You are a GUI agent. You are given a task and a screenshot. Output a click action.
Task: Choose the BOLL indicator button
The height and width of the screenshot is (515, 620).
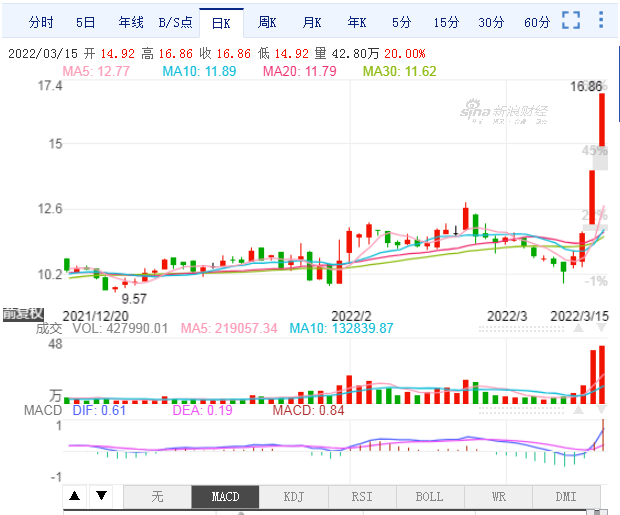click(430, 496)
